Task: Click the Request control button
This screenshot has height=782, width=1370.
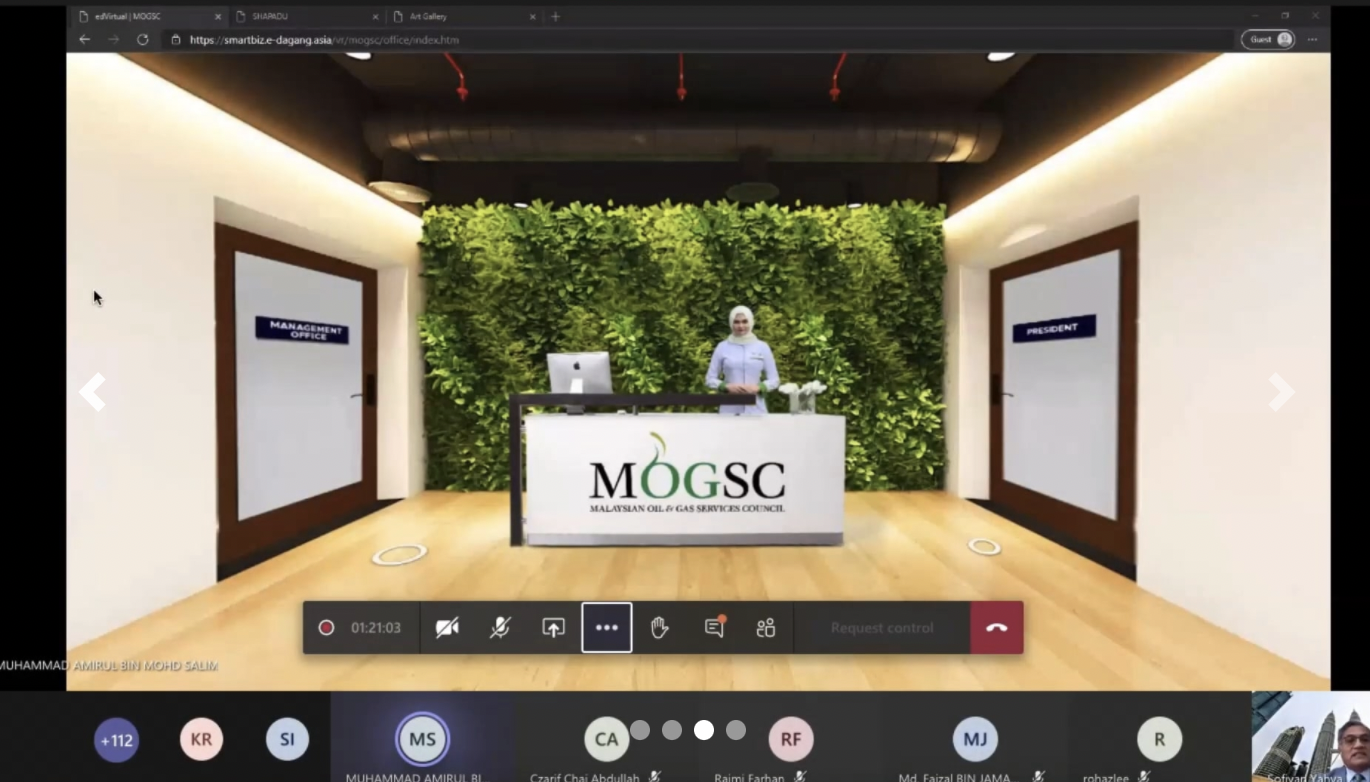Action: [x=881, y=628]
